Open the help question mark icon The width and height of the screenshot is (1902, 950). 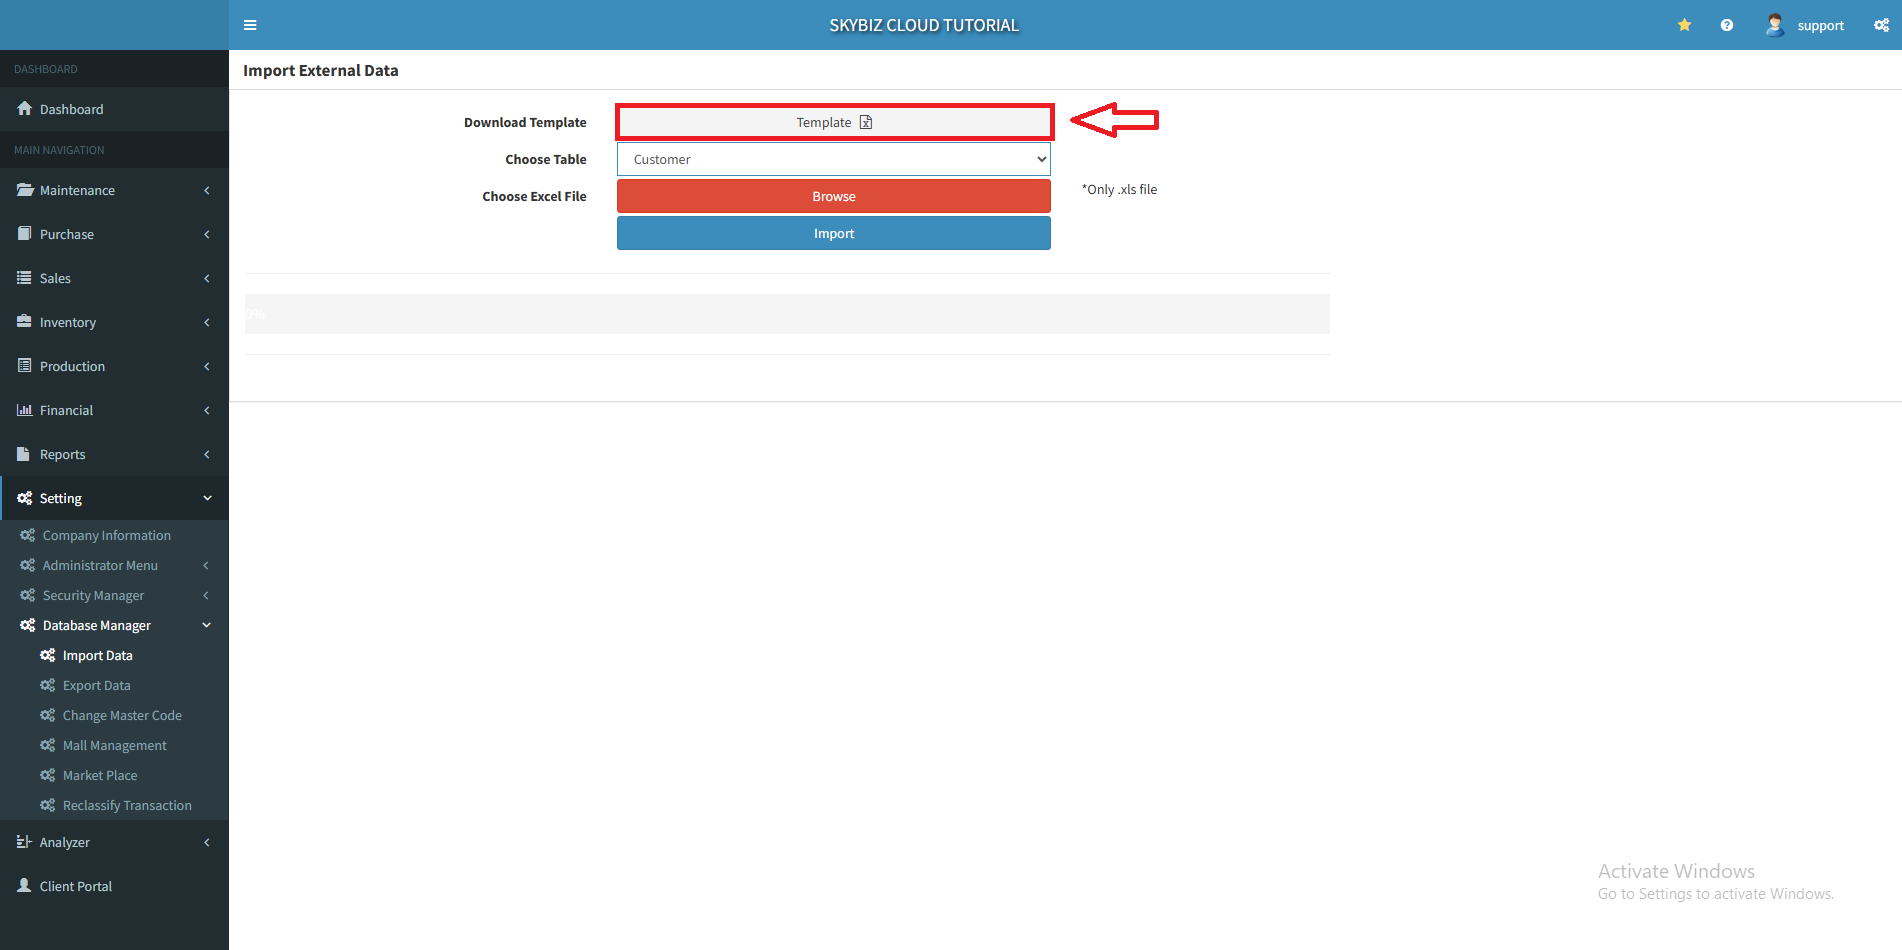(x=1726, y=25)
